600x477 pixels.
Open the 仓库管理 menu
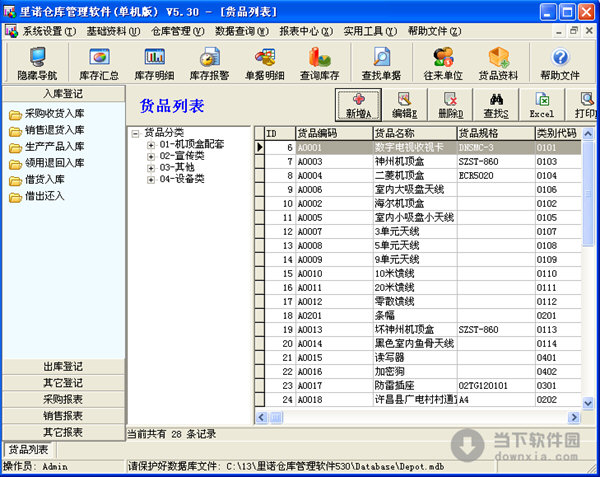[x=171, y=31]
